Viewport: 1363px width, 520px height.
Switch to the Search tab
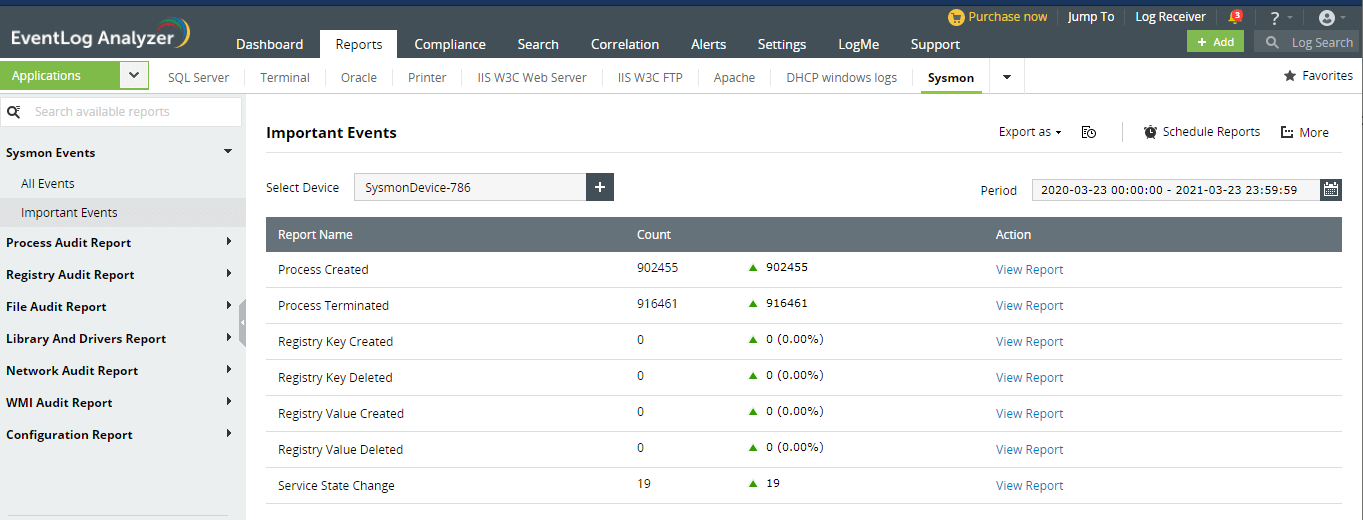tap(538, 44)
